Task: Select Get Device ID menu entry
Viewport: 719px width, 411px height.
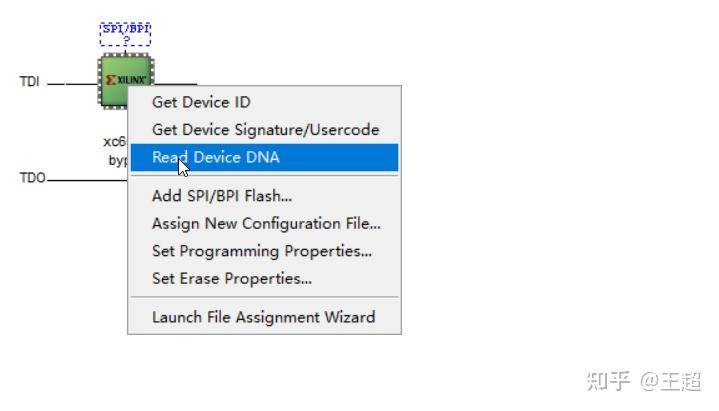Action: click(x=201, y=102)
